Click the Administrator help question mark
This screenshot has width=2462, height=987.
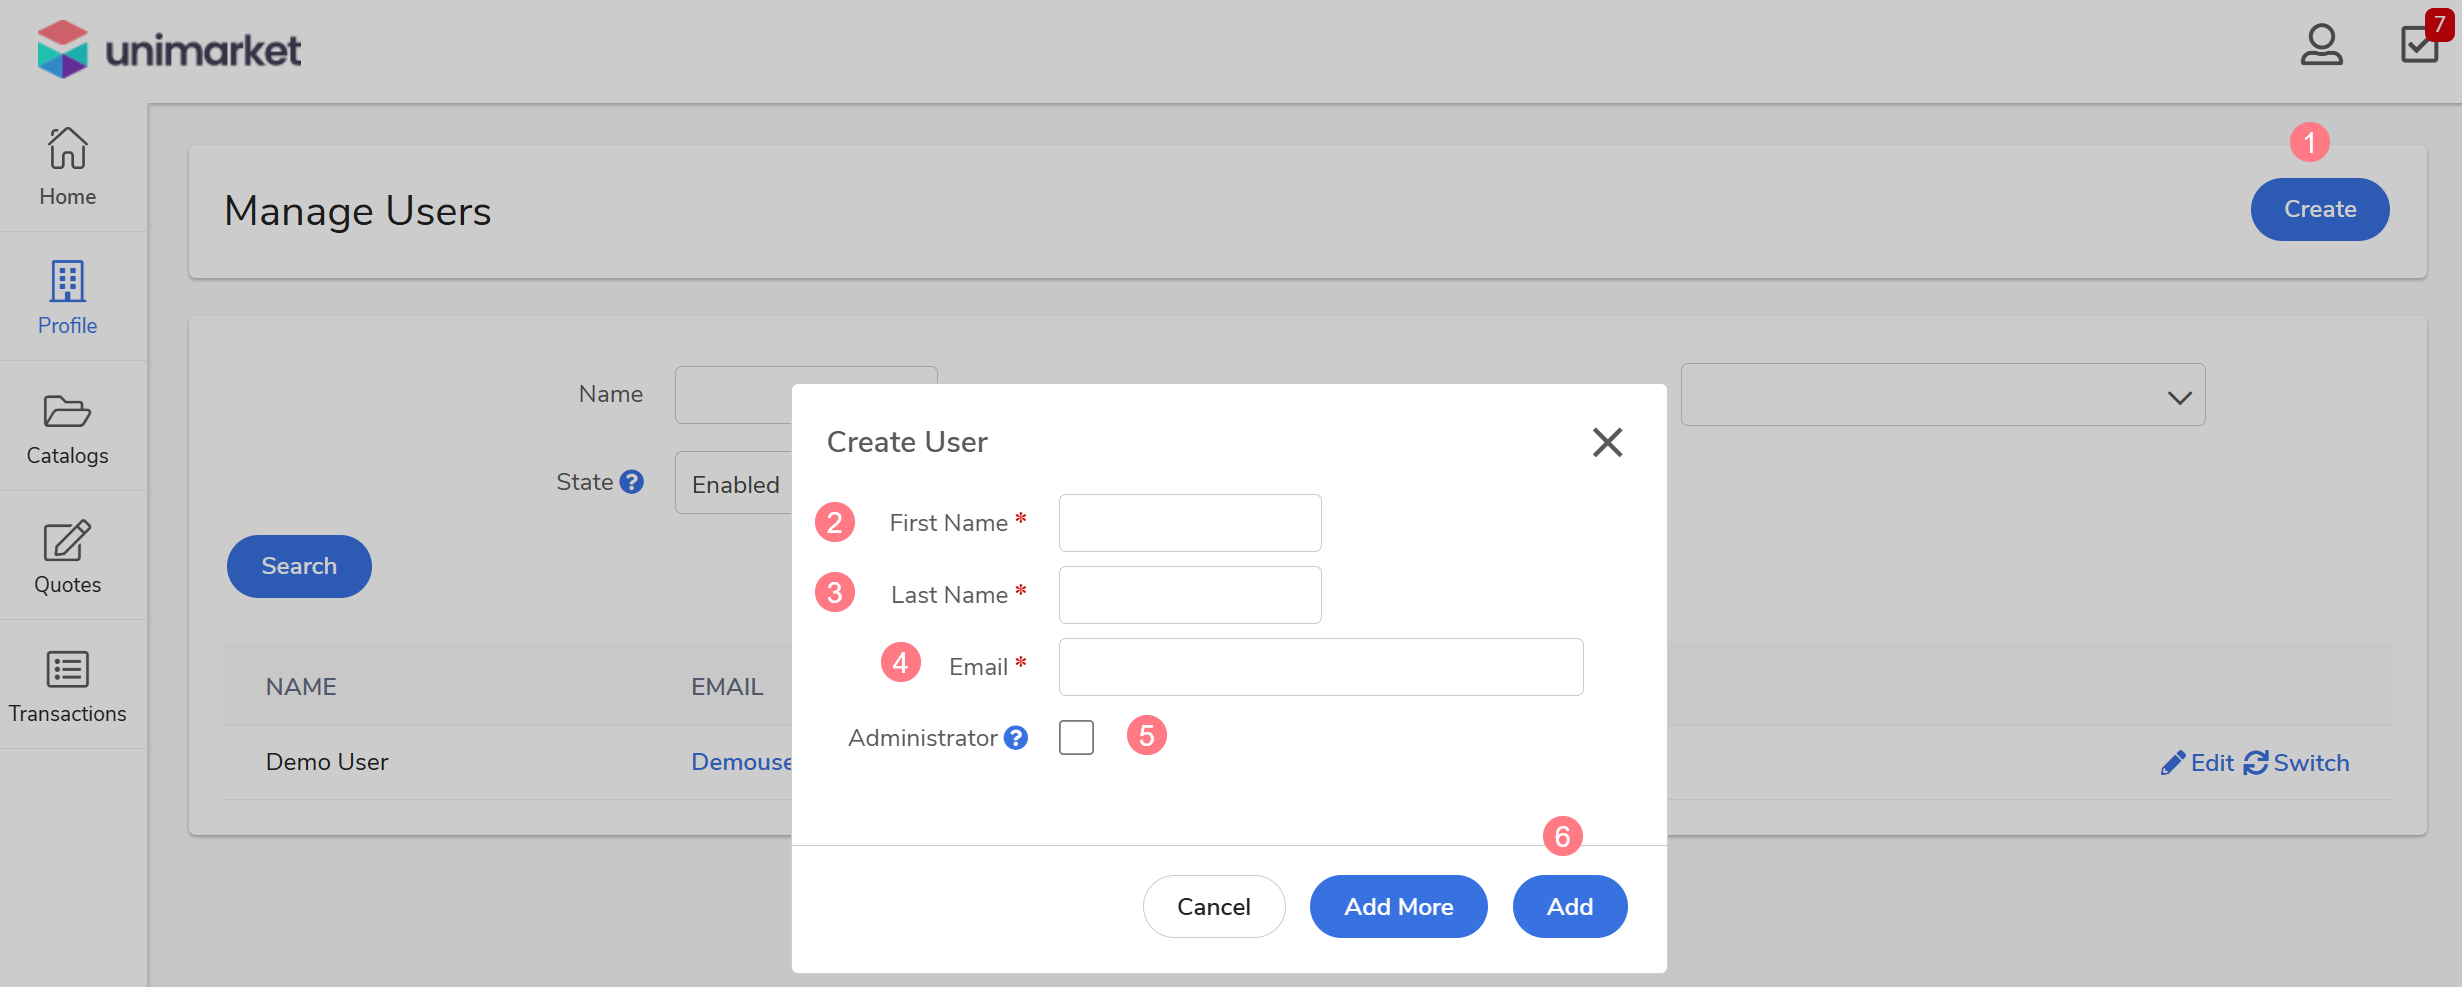tap(1016, 738)
